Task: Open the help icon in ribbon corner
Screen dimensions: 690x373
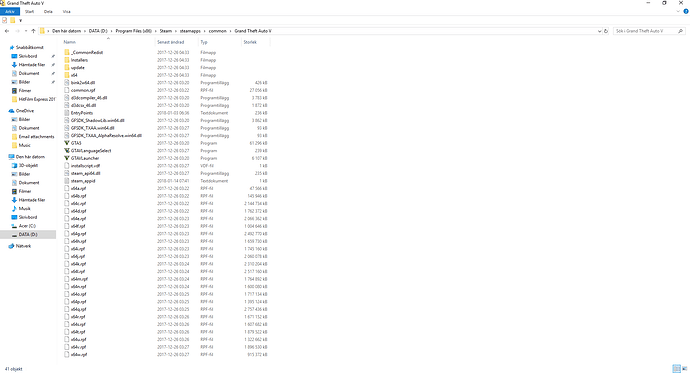Action: (x=686, y=11)
